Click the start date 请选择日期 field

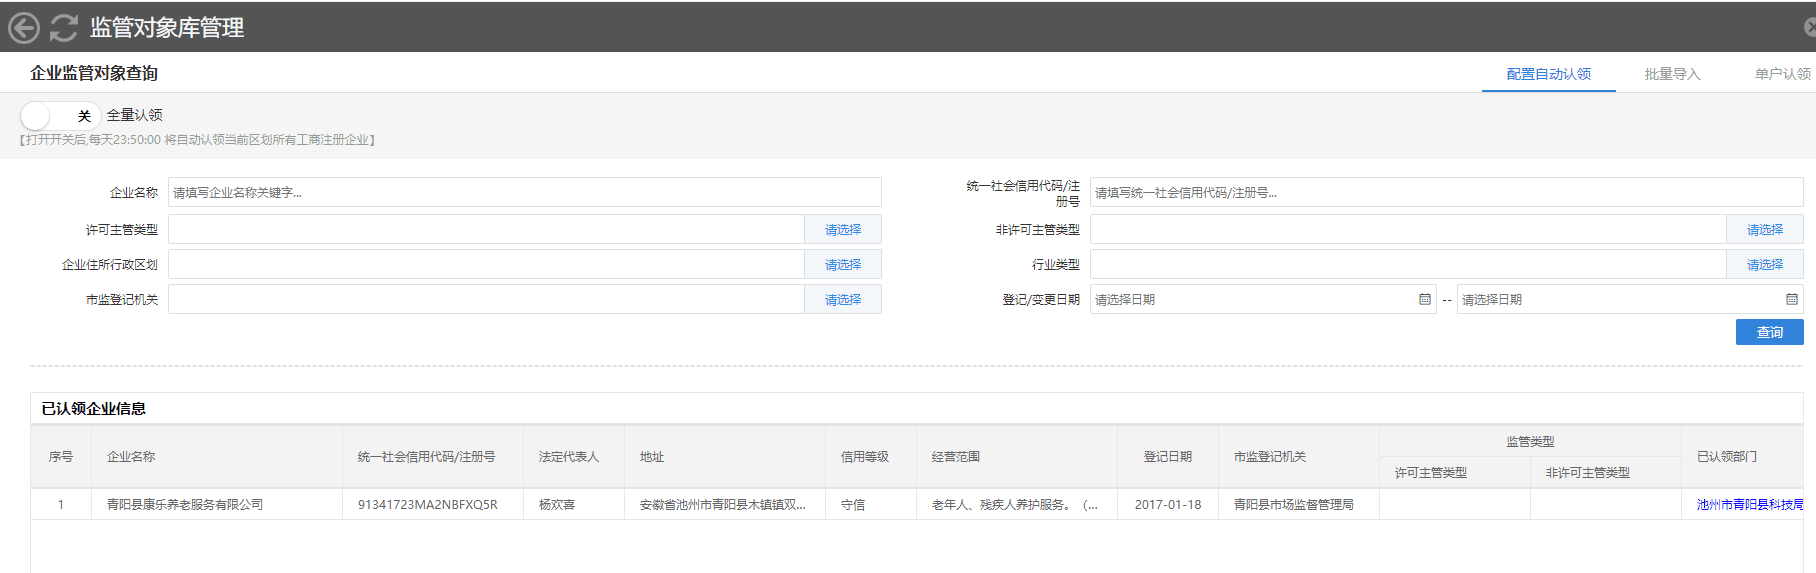pyautogui.click(x=1250, y=299)
